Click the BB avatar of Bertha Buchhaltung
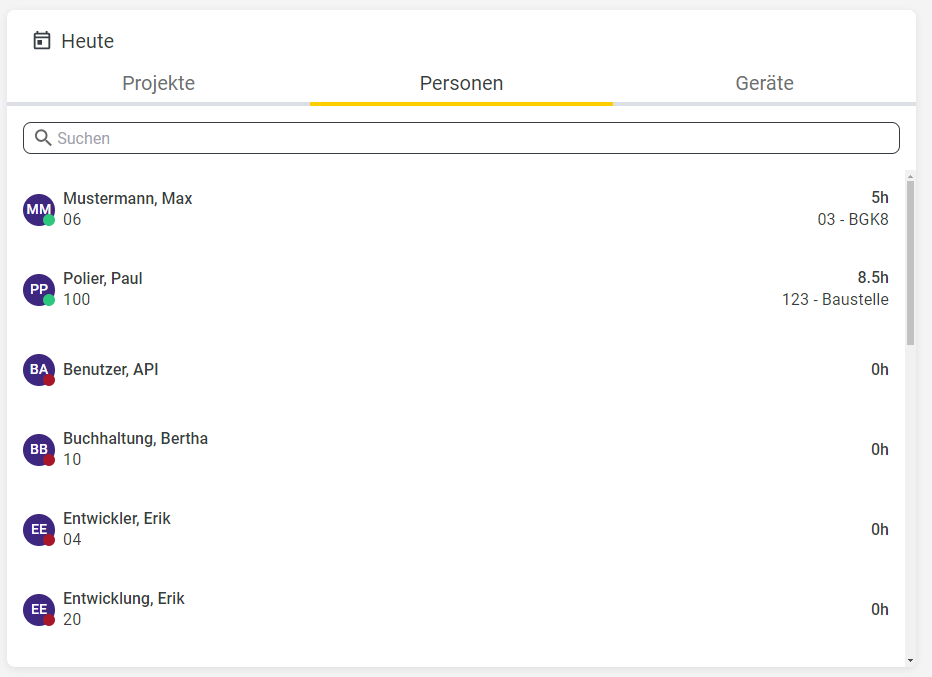This screenshot has height=677, width=932. tap(39, 449)
